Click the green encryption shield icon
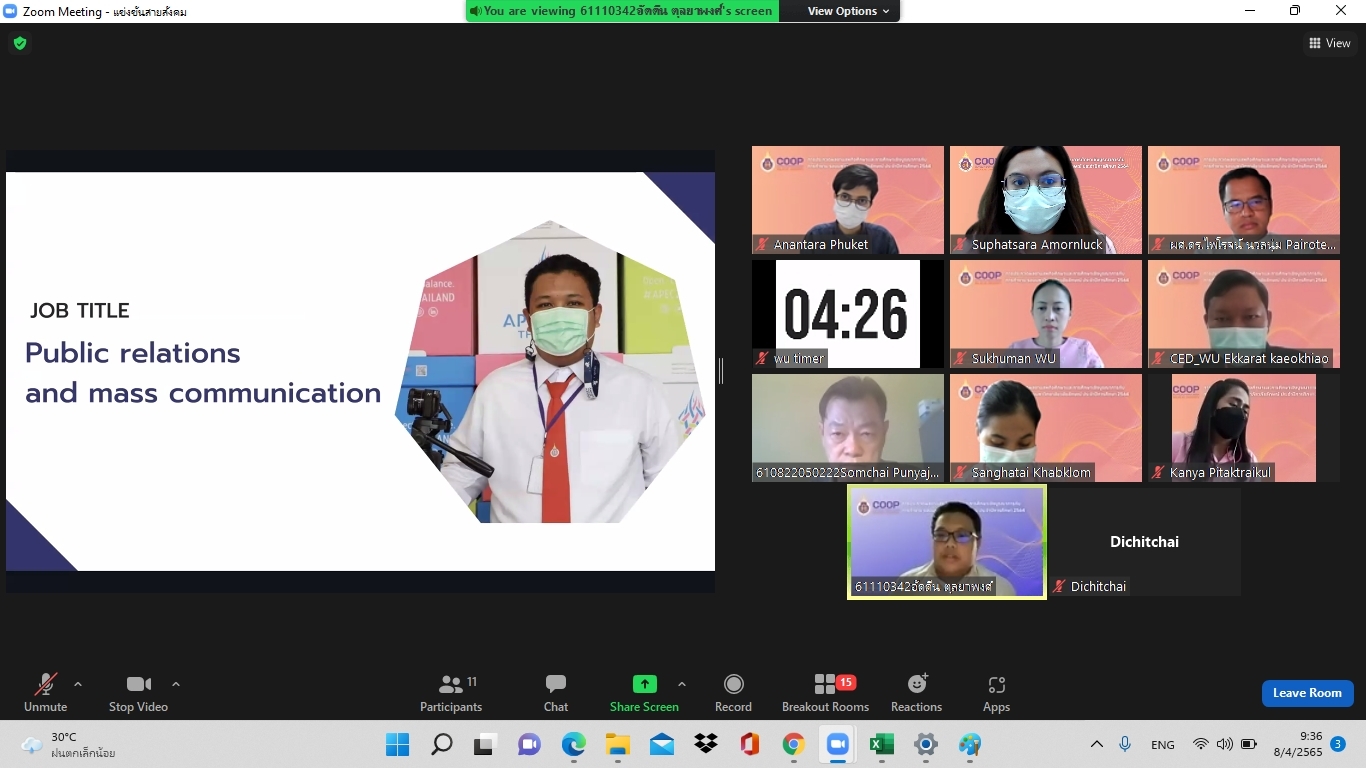The image size is (1366, 768). click(20, 43)
